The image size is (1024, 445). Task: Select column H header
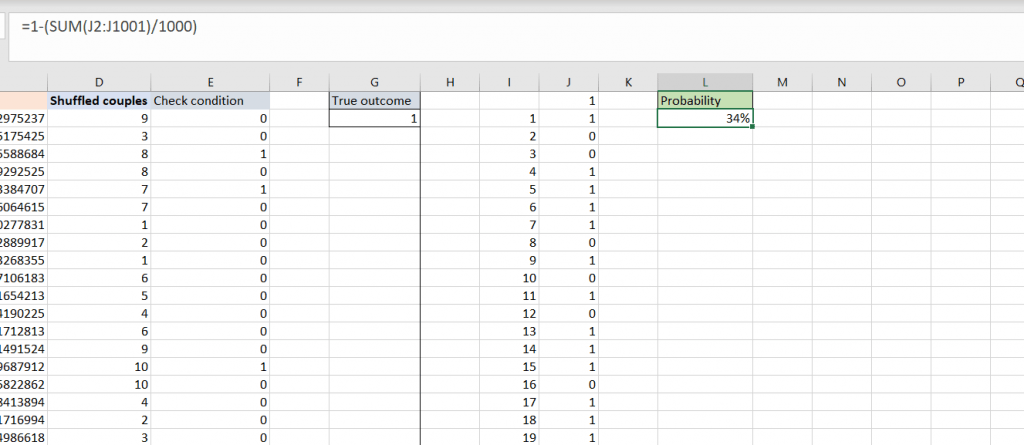point(450,82)
